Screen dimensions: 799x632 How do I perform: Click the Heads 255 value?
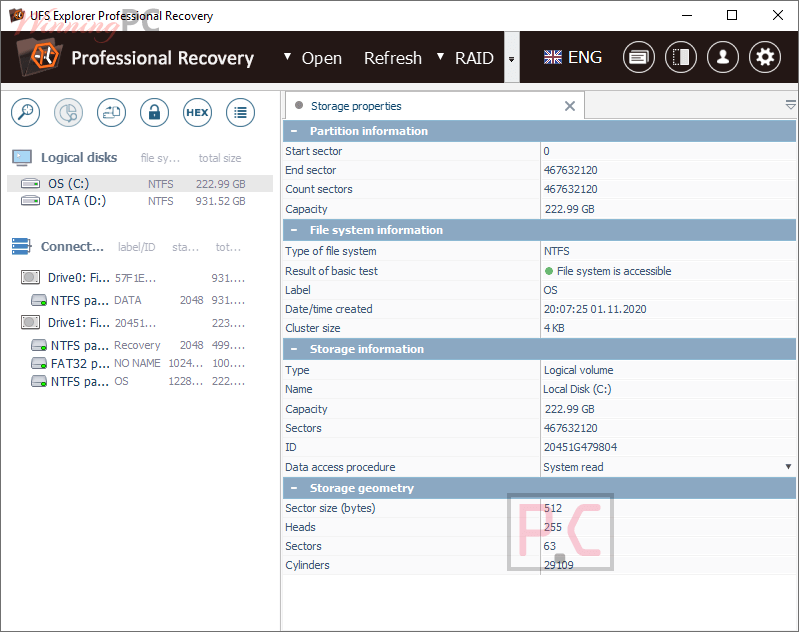pyautogui.click(x=552, y=527)
